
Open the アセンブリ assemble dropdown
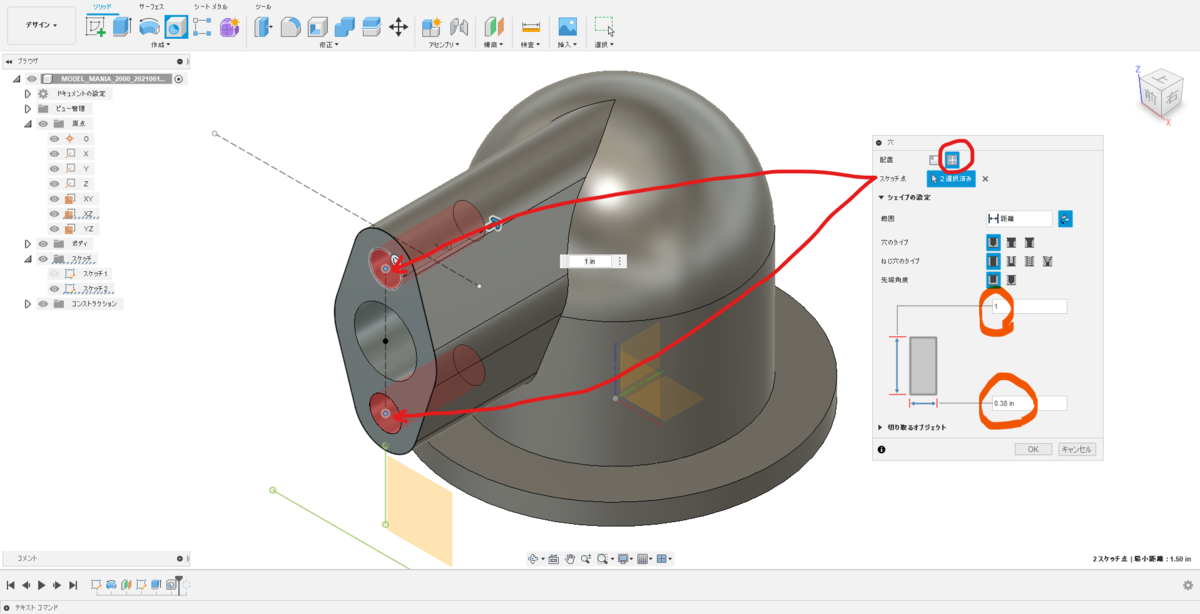(x=443, y=45)
